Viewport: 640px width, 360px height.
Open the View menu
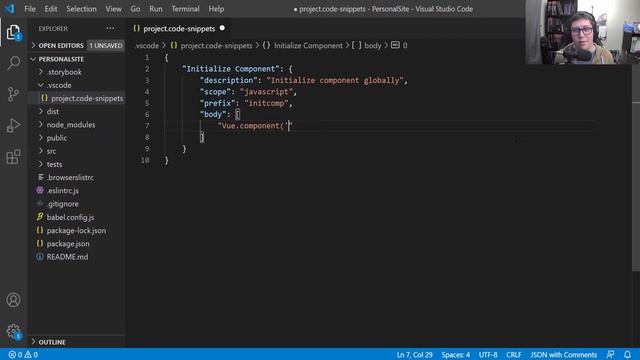[113, 9]
